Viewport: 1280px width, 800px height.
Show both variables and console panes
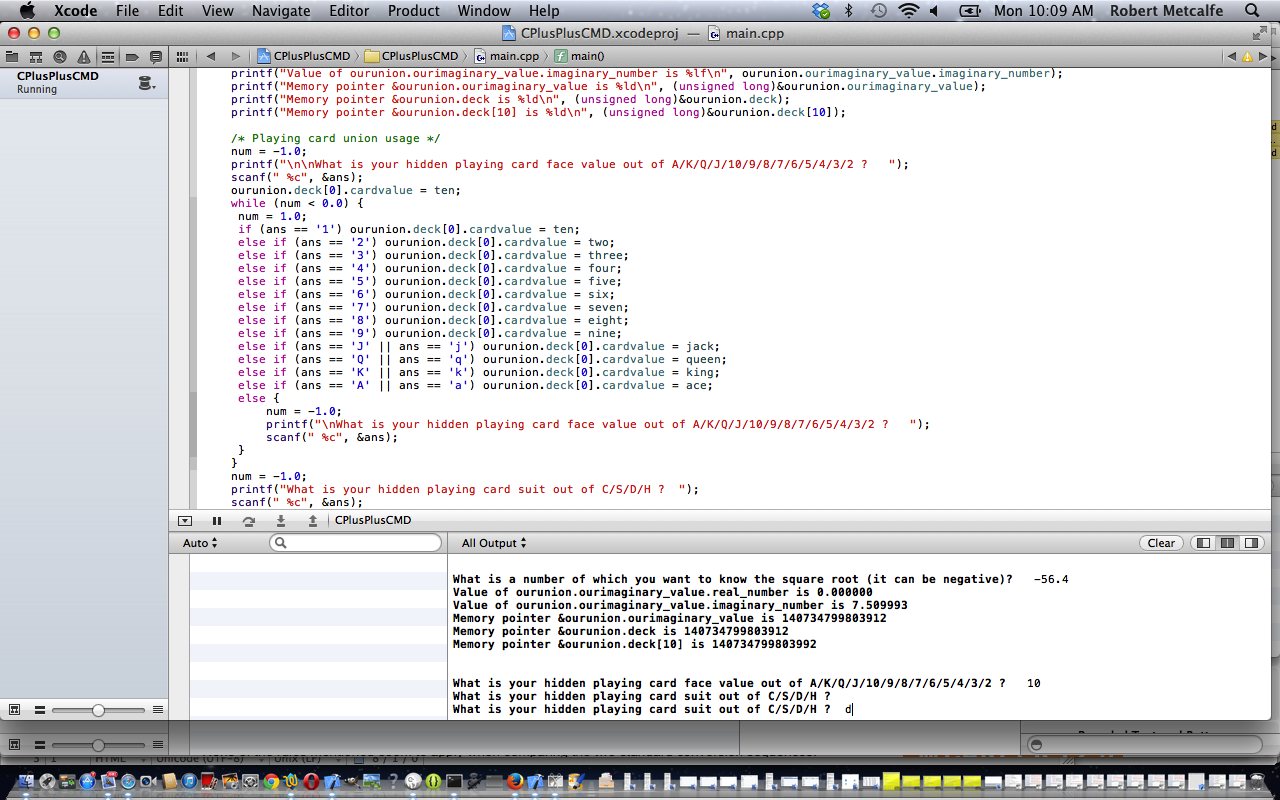click(x=1228, y=543)
